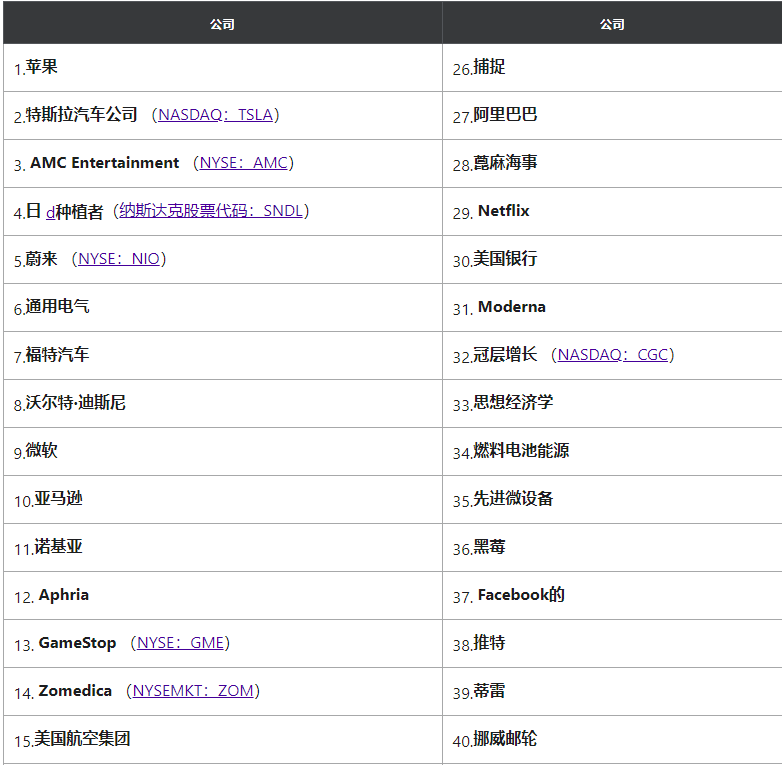The width and height of the screenshot is (782, 765).
Task: Click the 33.思想经济学 cell
Action: pyautogui.click(x=612, y=403)
